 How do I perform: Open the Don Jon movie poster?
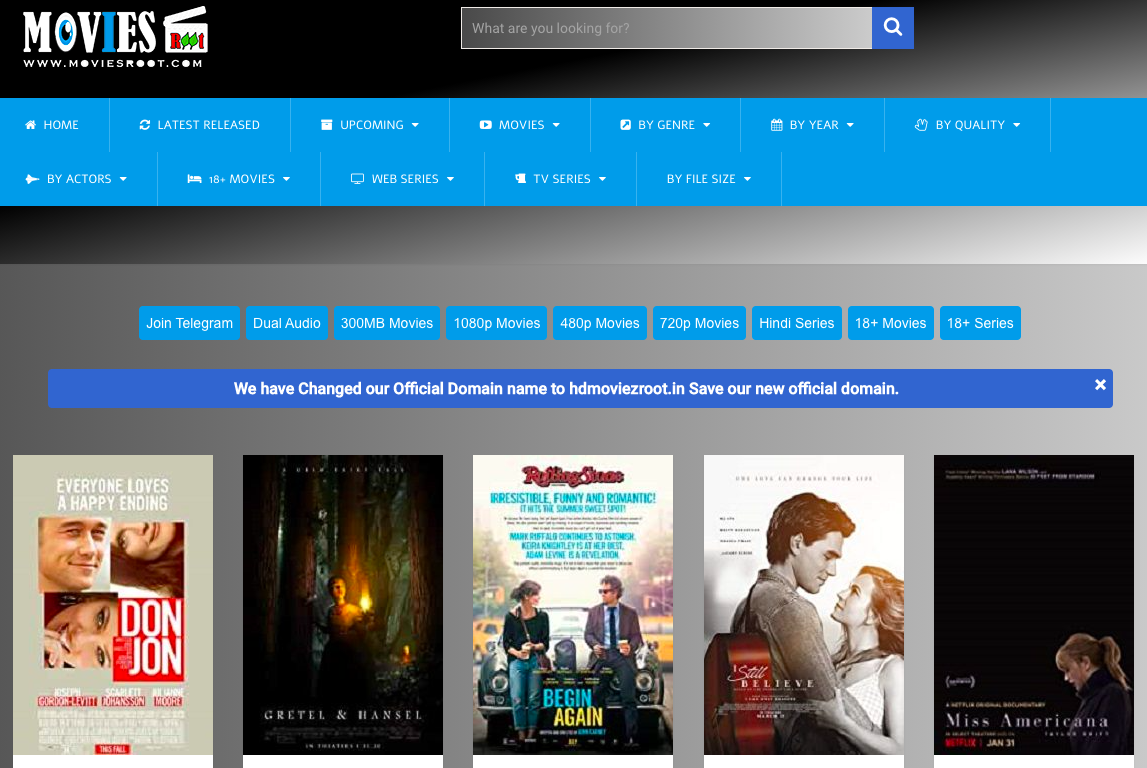(113, 605)
